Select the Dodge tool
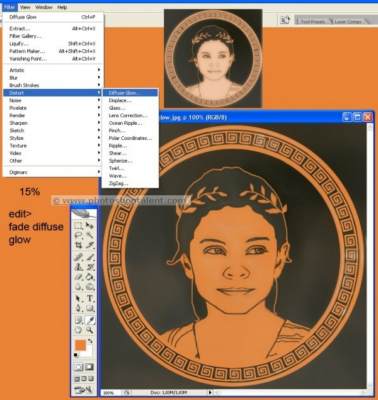Image resolution: width=378 pixels, height=400 pixels. 90,286
